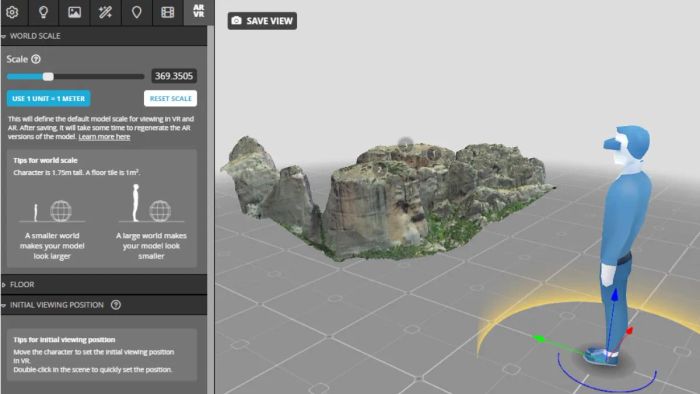This screenshot has height=394, width=700.
Task: Click the red gizmo axis arrow
Action: 629,332
